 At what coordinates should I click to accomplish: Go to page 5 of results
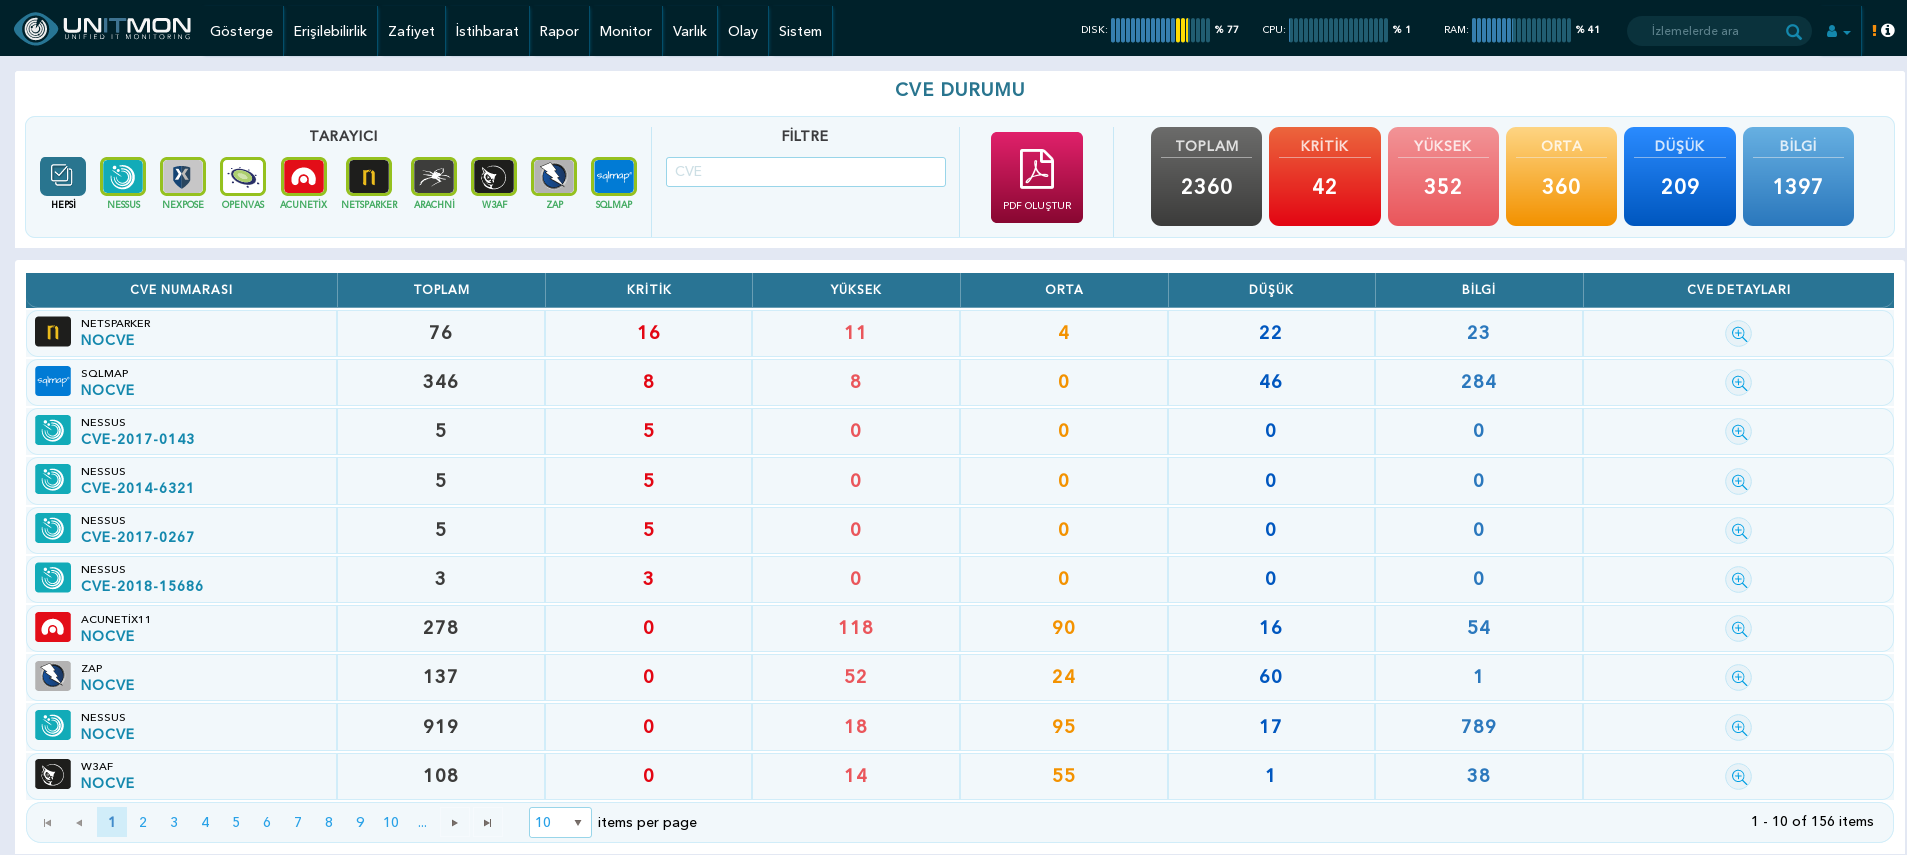(236, 822)
